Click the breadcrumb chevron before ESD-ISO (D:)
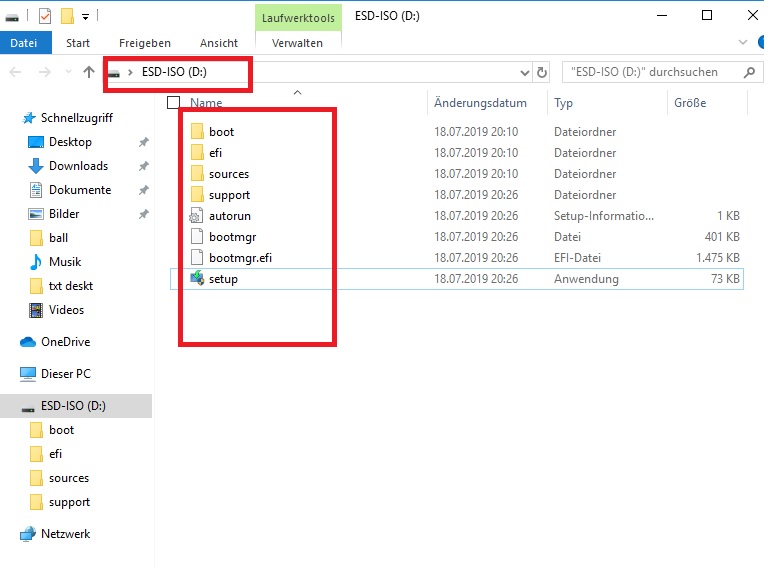Viewport: 768px width, 569px height. point(130,72)
